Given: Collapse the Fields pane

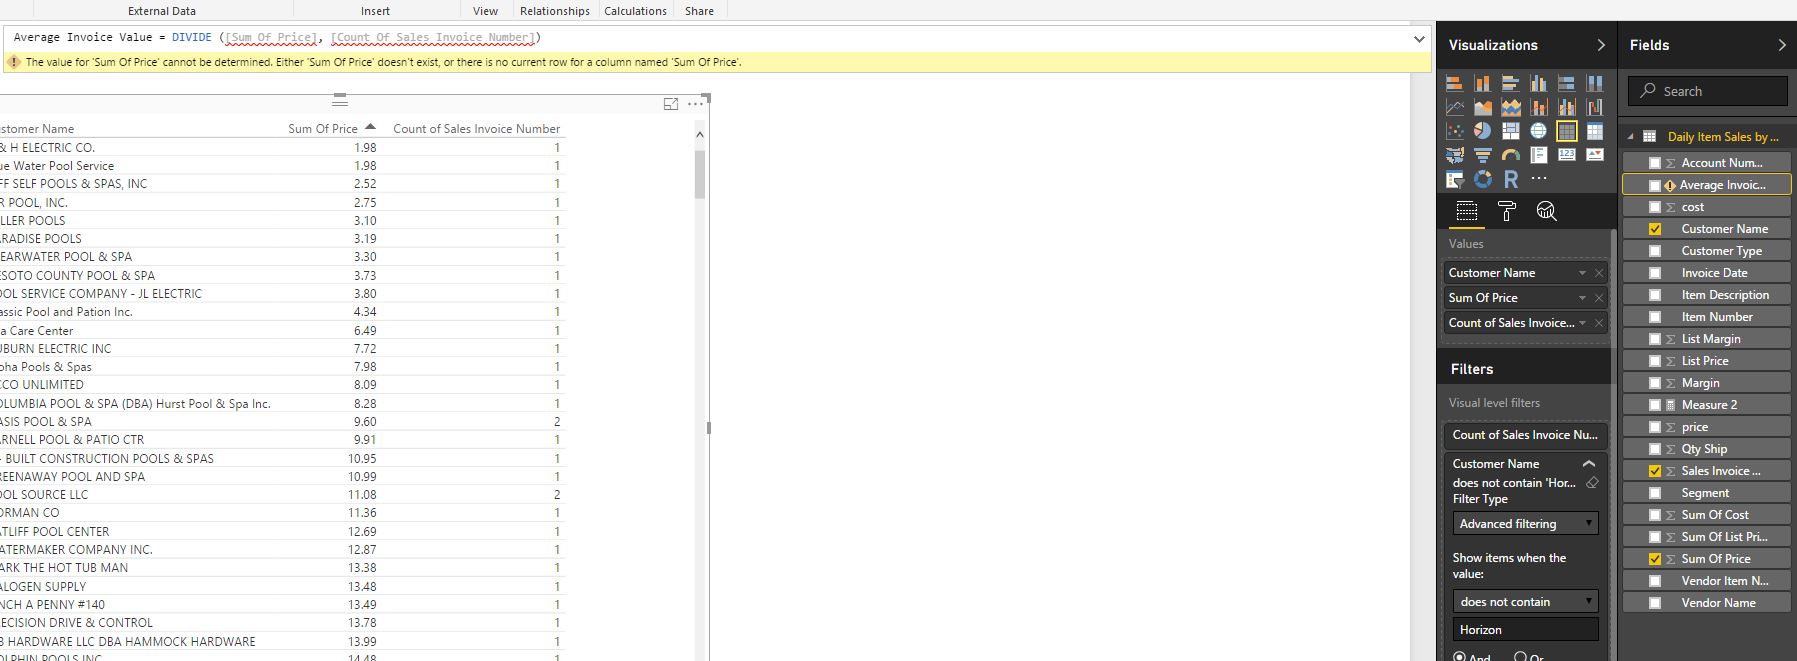Looking at the screenshot, I should pos(1781,45).
